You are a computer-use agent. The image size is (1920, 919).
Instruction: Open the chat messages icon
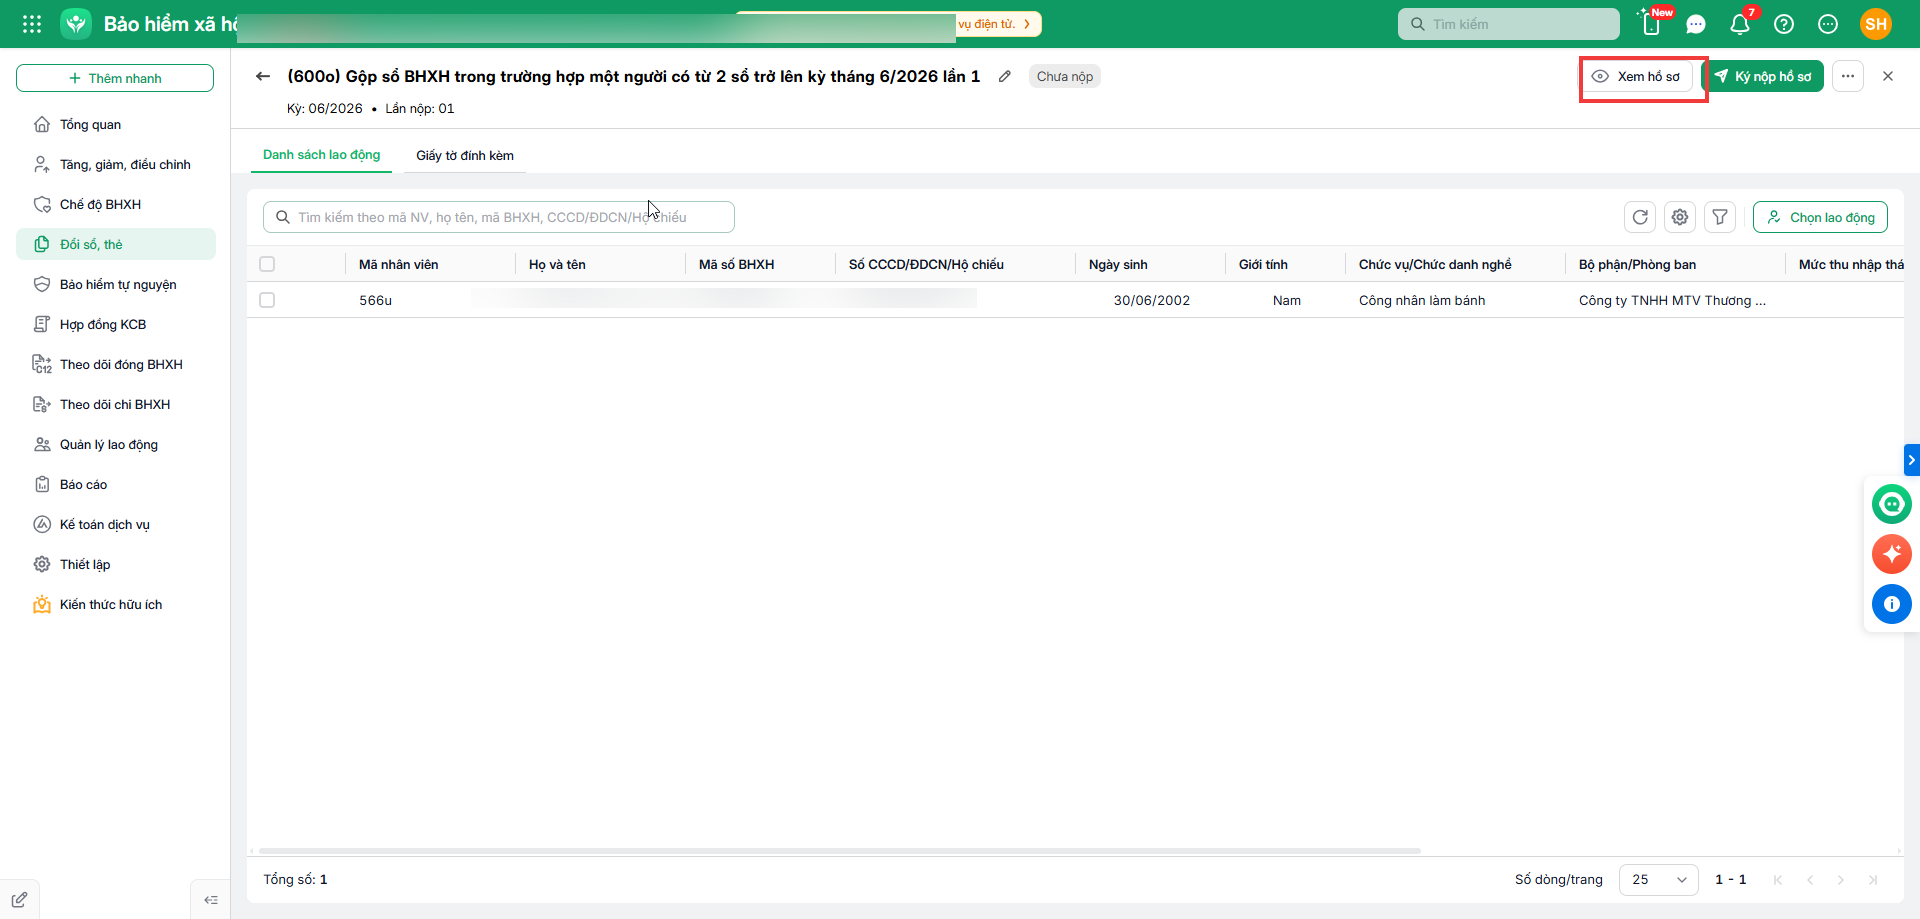[1696, 24]
